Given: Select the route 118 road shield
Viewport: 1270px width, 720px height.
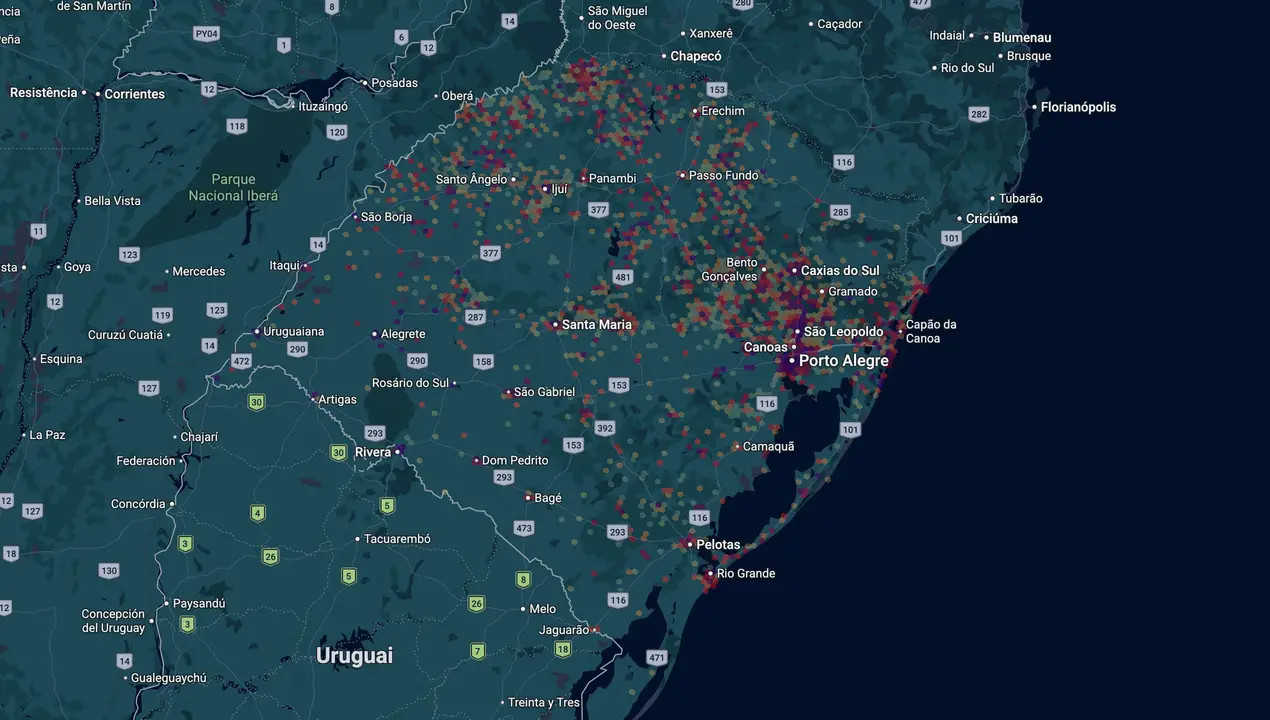Looking at the screenshot, I should click(x=237, y=126).
